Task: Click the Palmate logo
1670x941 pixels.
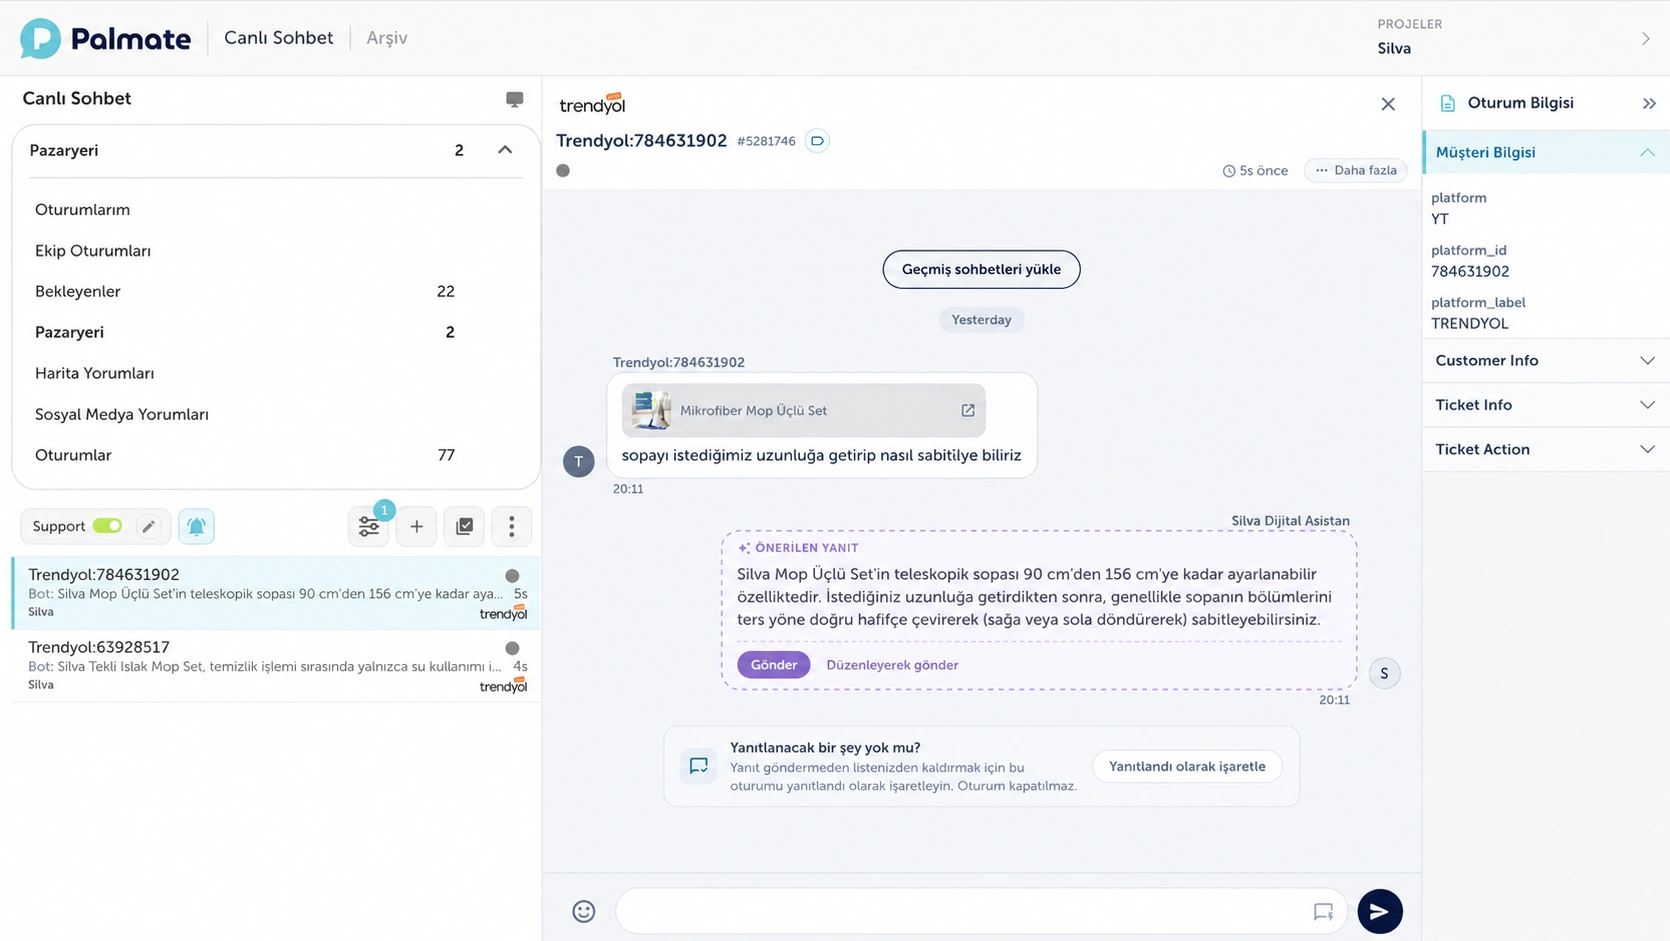Action: pyautogui.click(x=105, y=38)
